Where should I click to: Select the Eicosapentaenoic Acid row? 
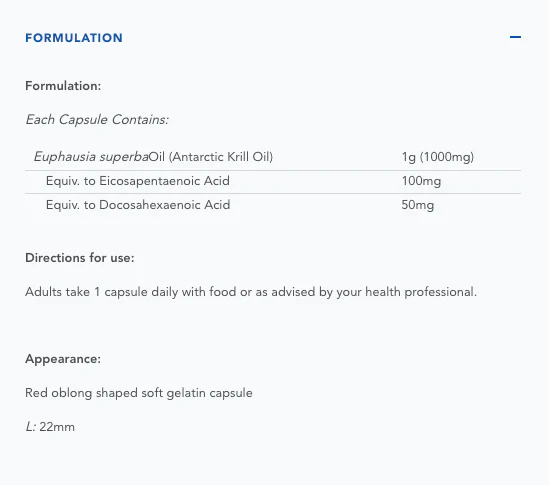coord(273,182)
